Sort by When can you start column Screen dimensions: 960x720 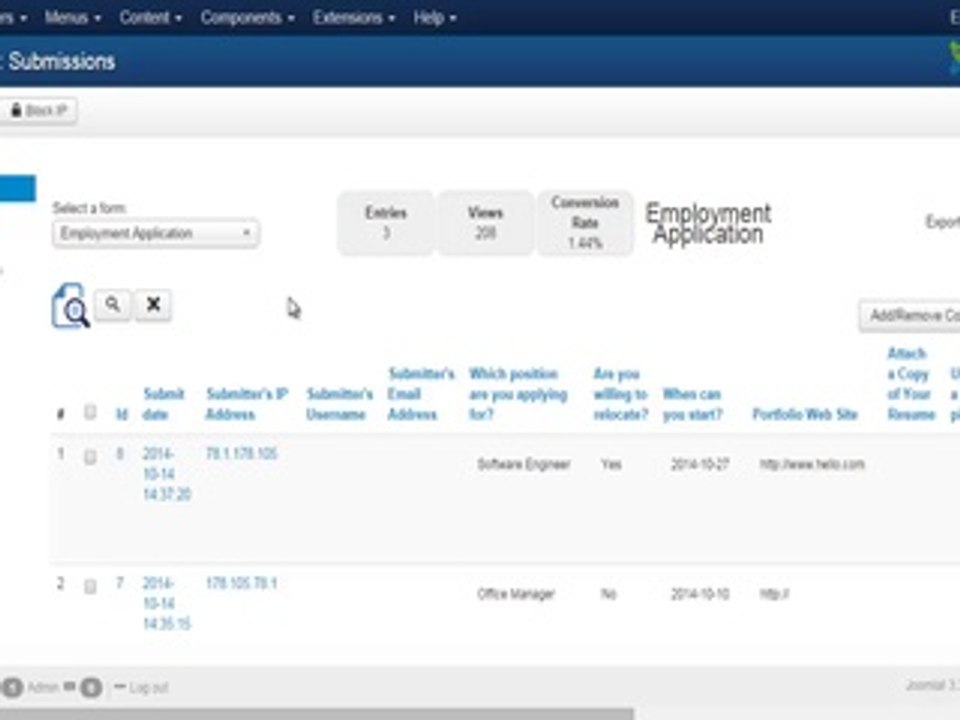pos(692,404)
